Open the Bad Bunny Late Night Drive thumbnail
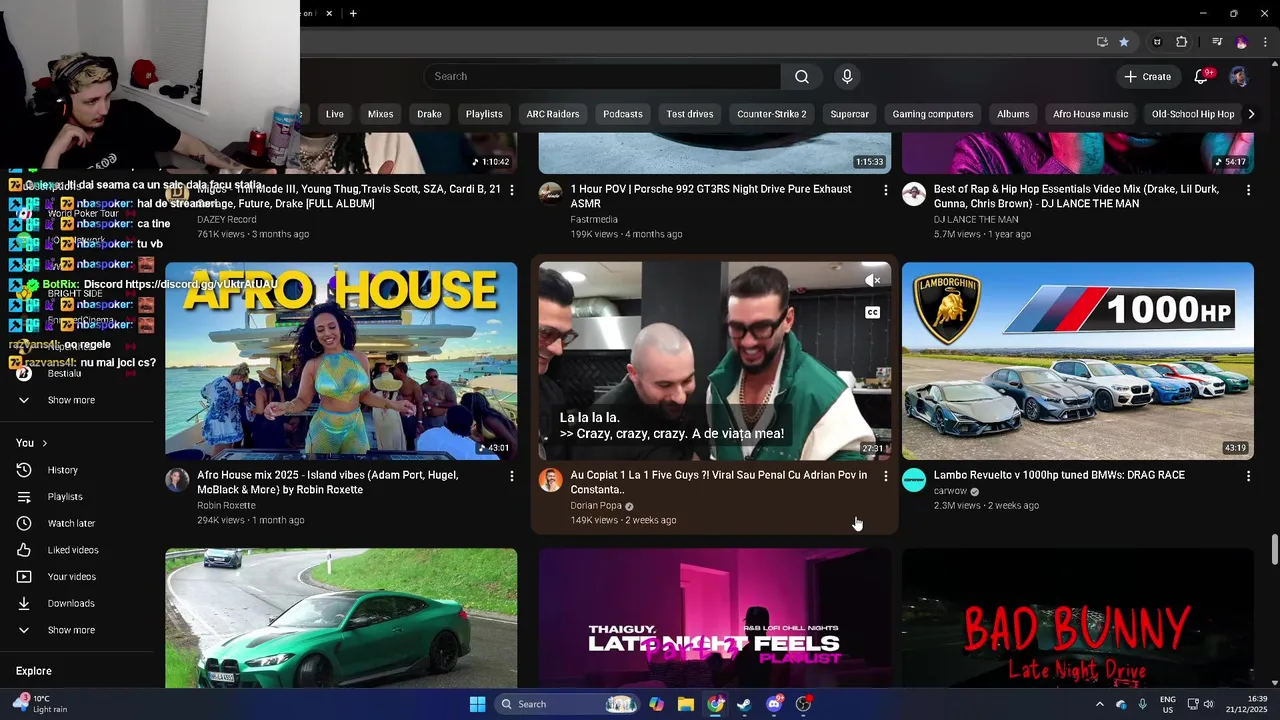This screenshot has width=1280, height=720. coord(1078,618)
